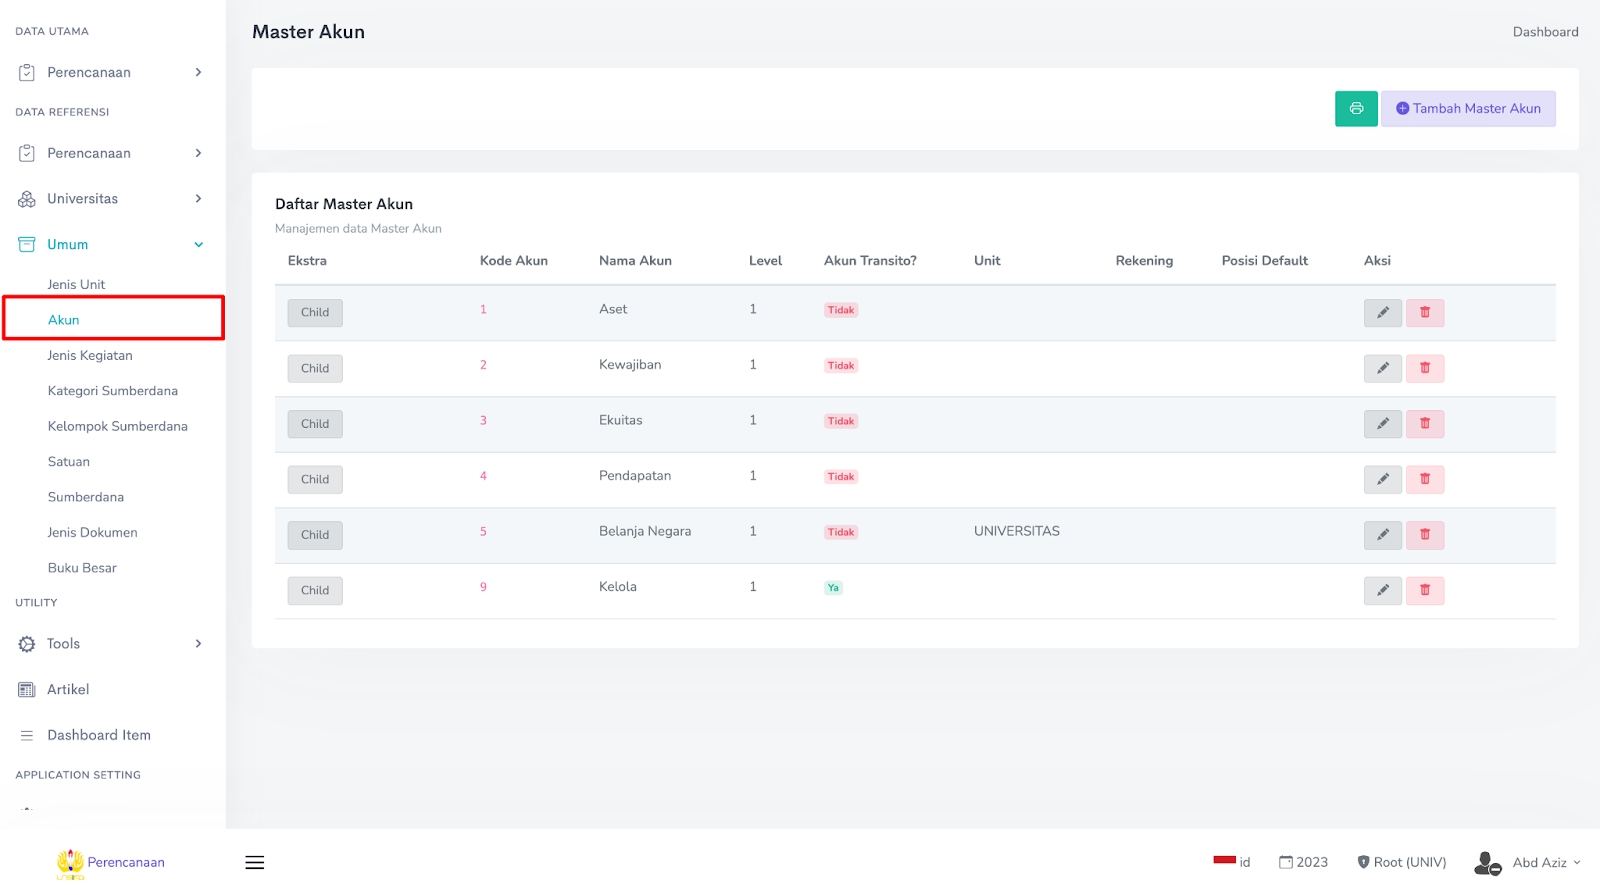Delete the Kewajiban account row
This screenshot has width=1600, height=895.
click(x=1424, y=368)
